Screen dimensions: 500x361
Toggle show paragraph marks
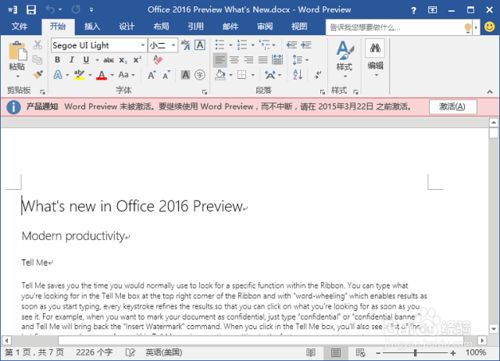pos(318,75)
